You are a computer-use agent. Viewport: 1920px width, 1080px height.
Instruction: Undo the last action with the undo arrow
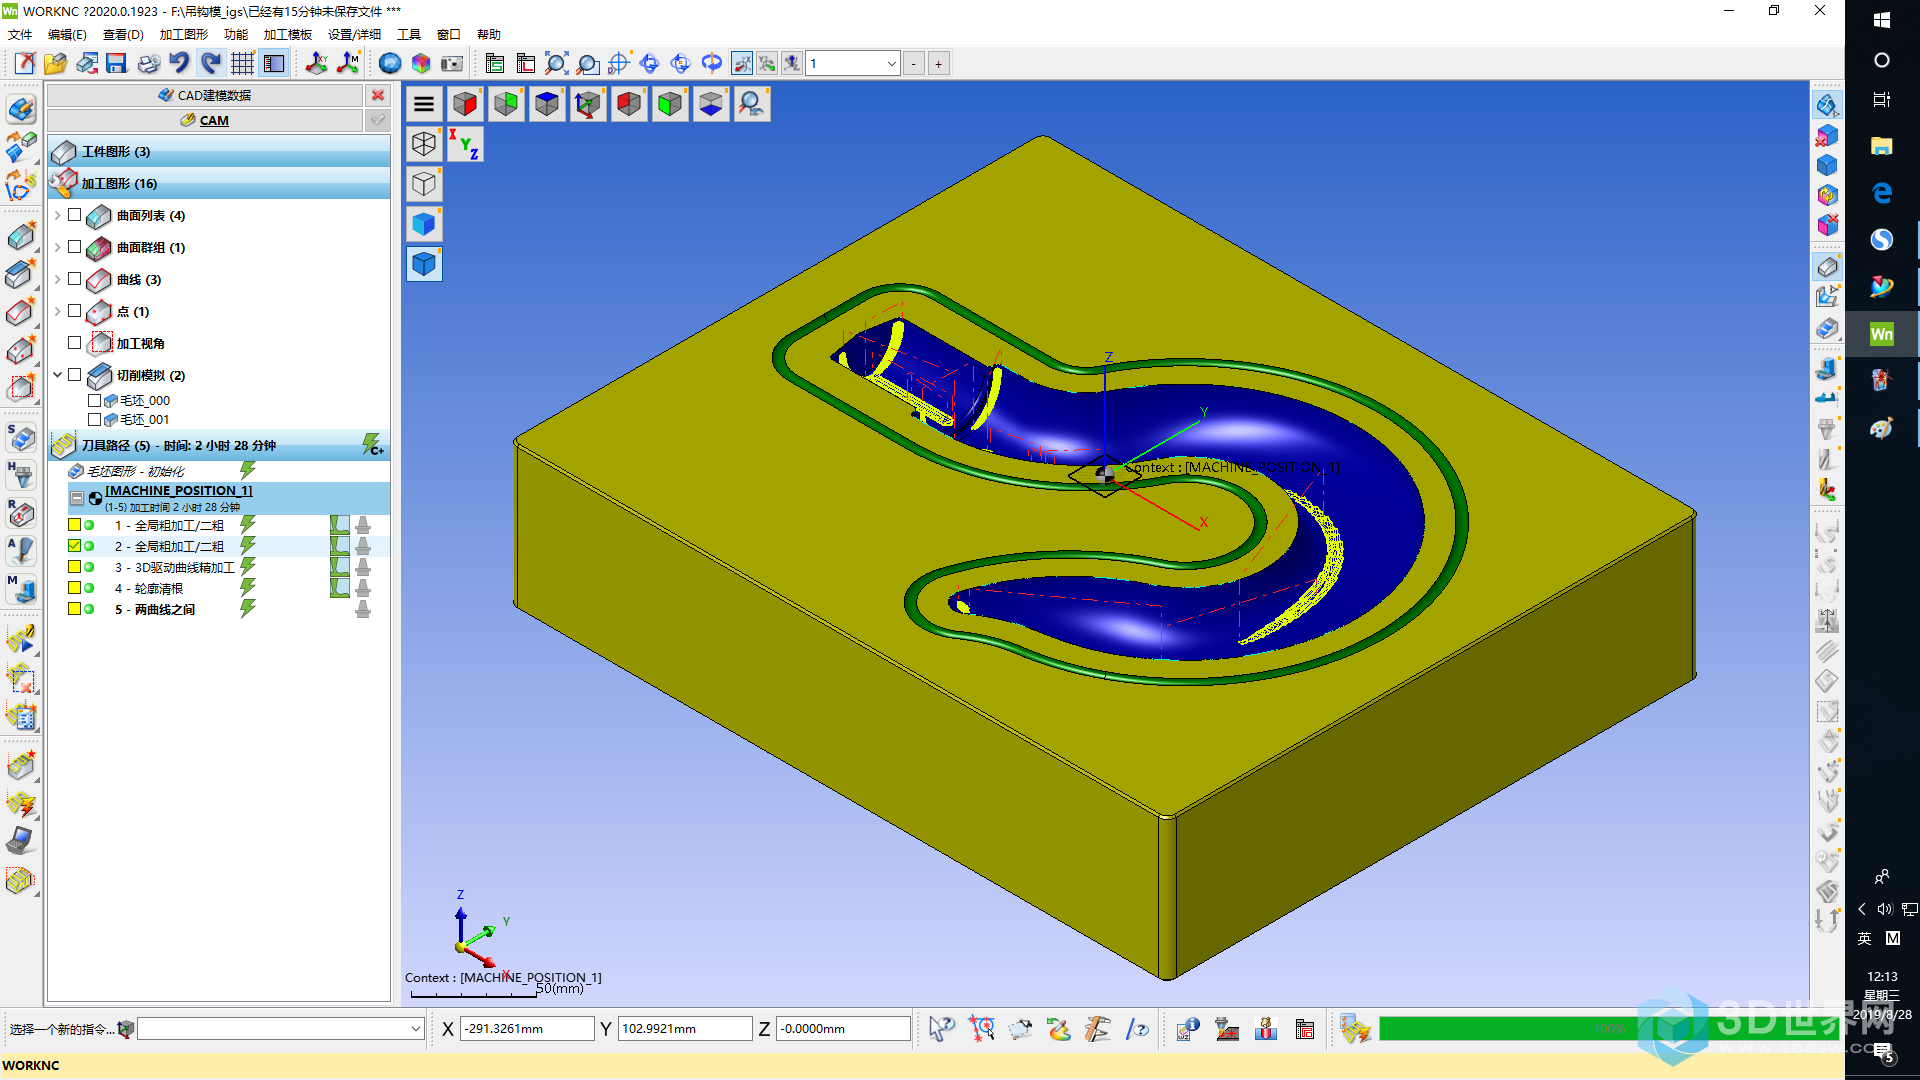click(179, 64)
